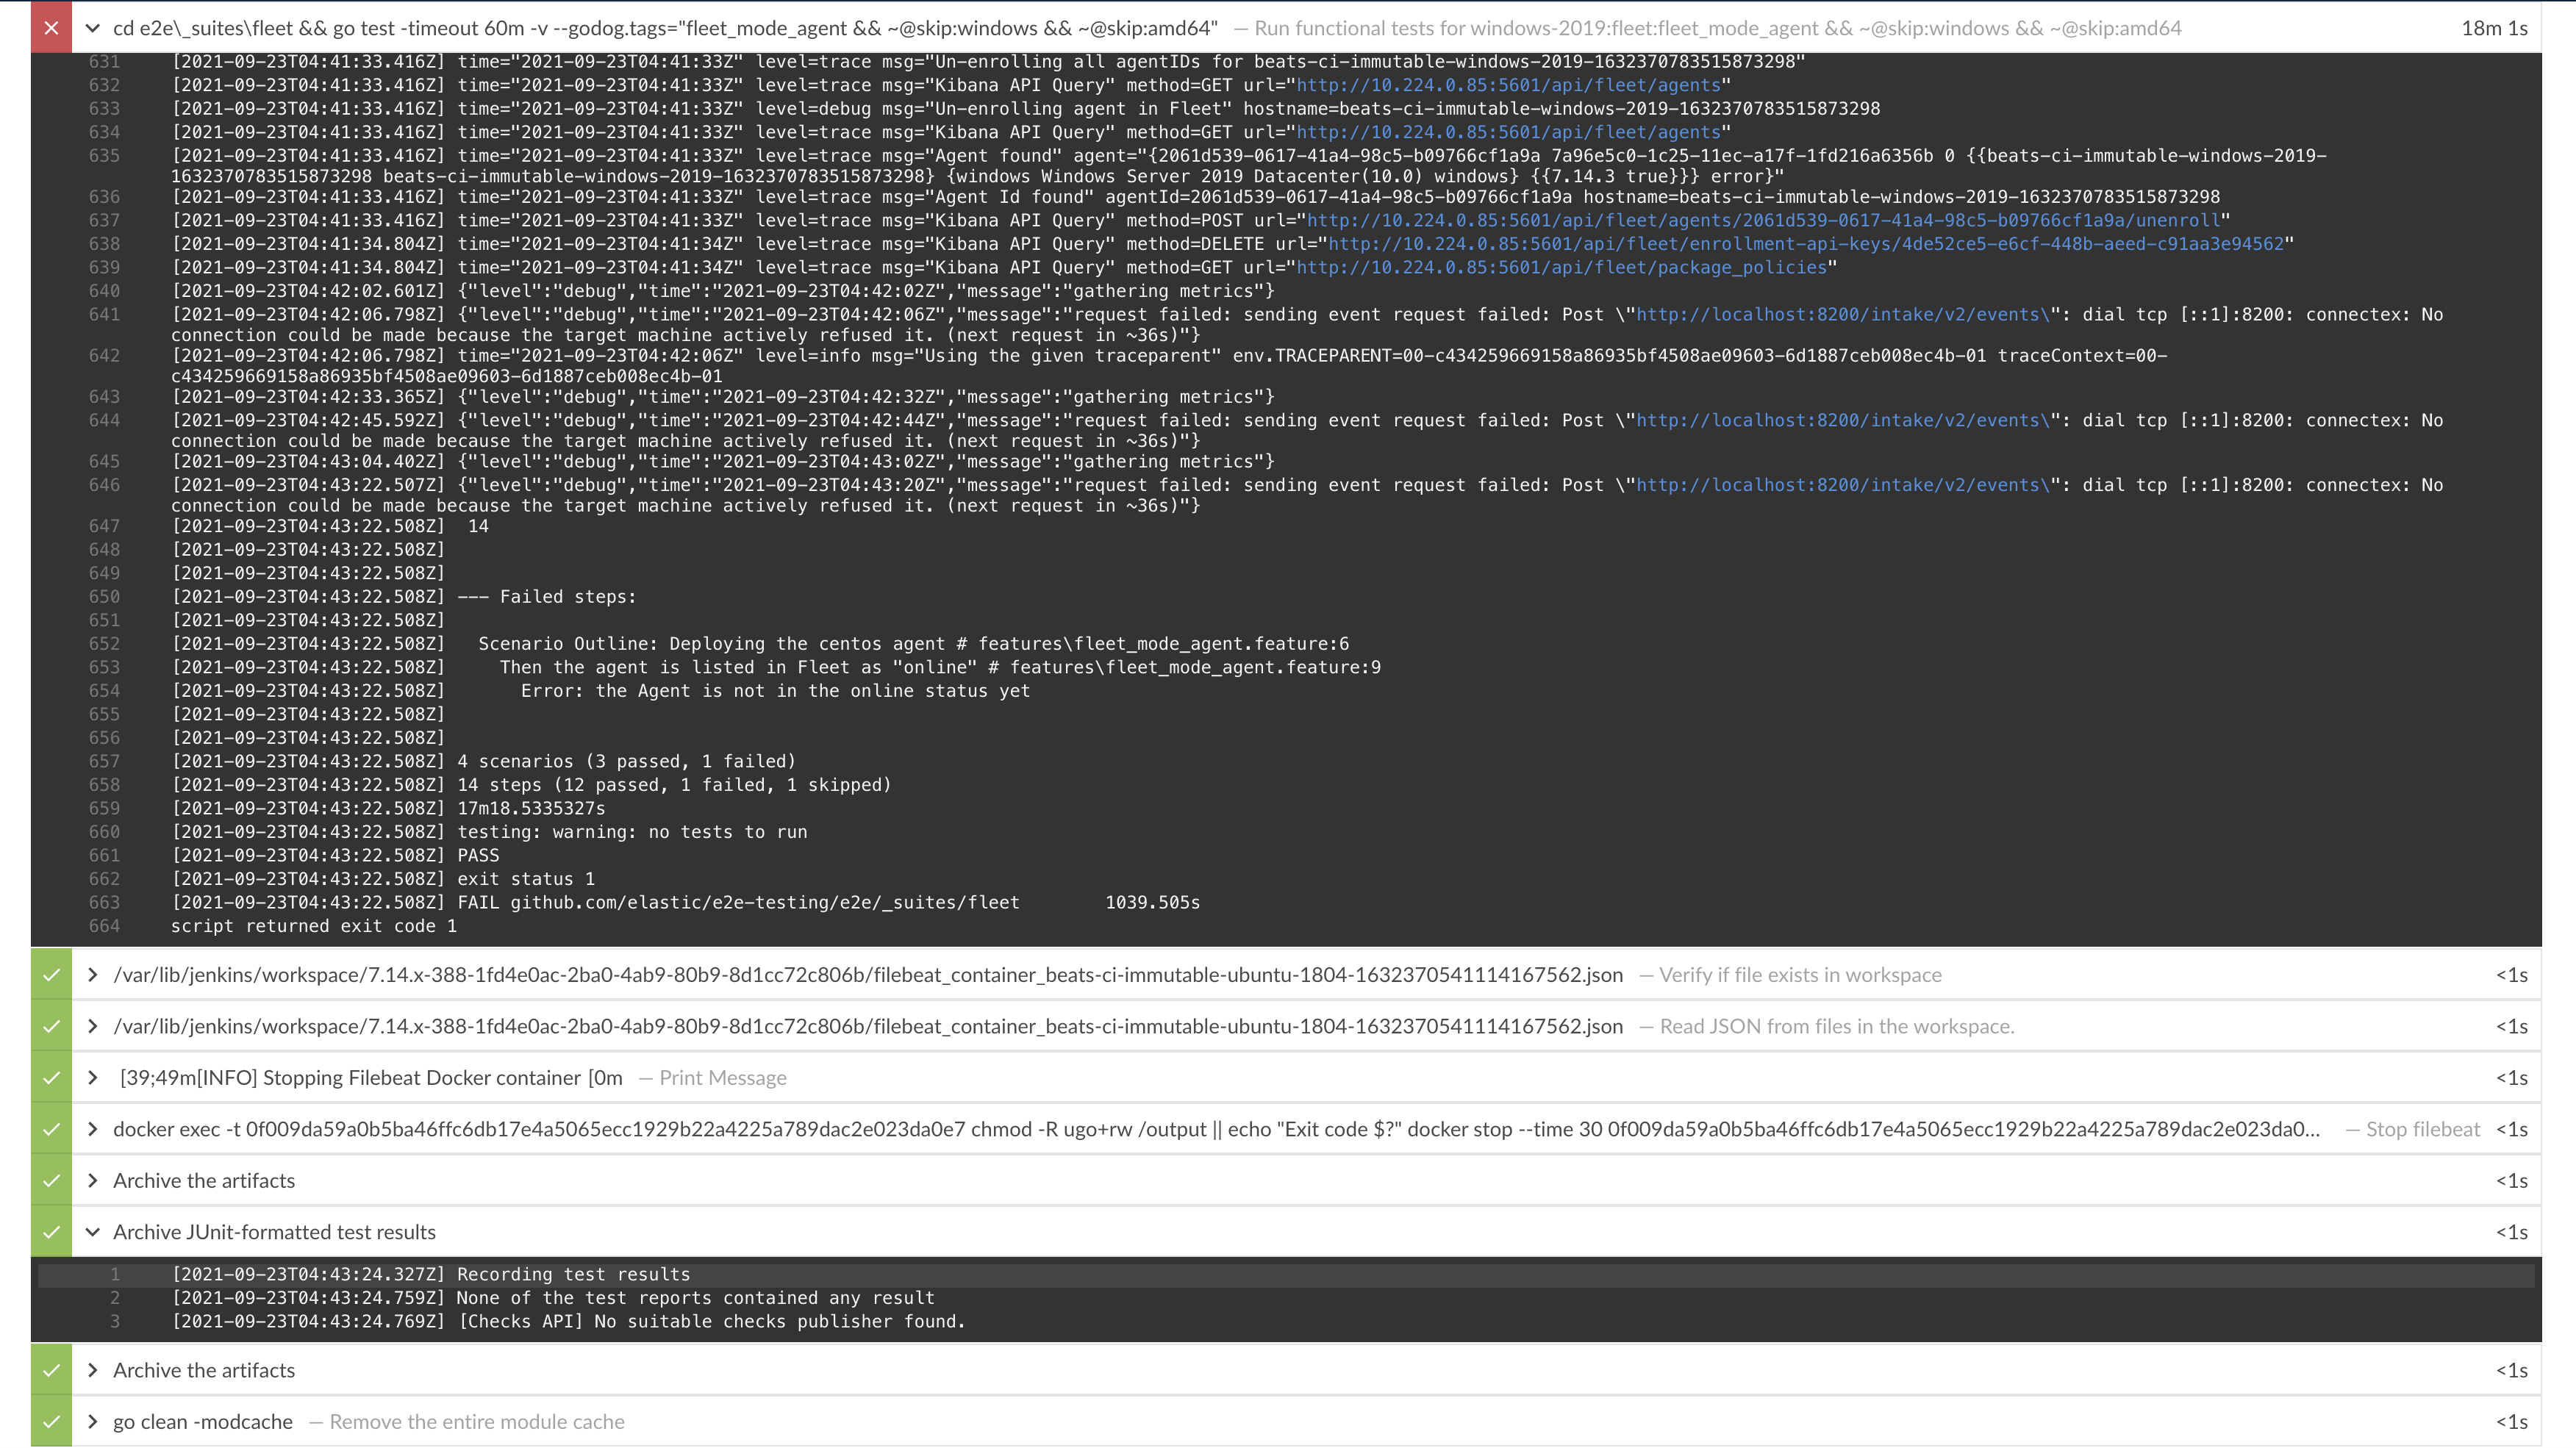Click the green success icon on Verify if file exists step
The image size is (2576, 1448).
click(51, 974)
